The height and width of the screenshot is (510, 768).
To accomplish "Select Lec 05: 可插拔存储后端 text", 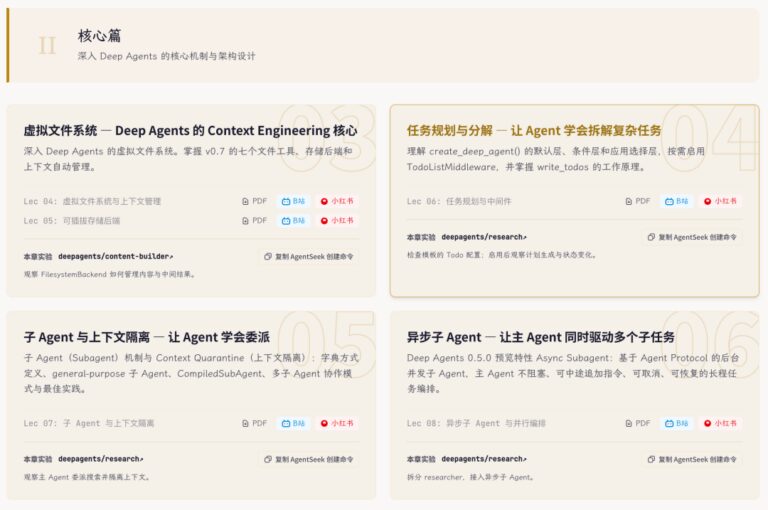I will tap(72, 221).
